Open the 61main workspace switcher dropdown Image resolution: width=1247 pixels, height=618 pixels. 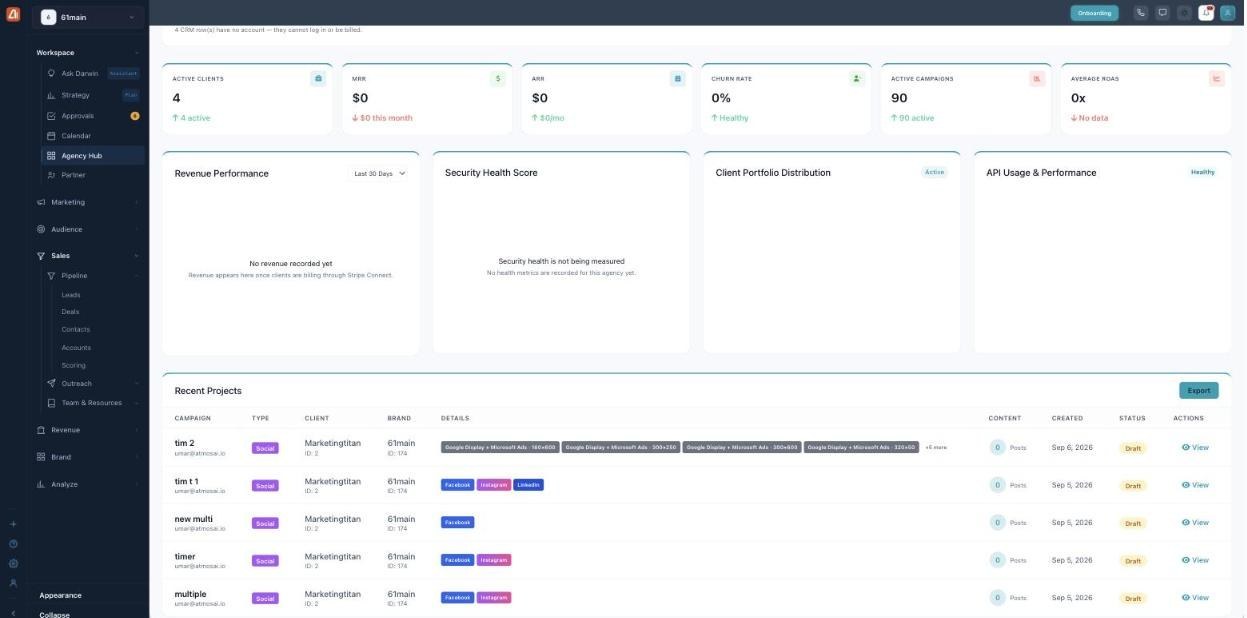pos(88,17)
